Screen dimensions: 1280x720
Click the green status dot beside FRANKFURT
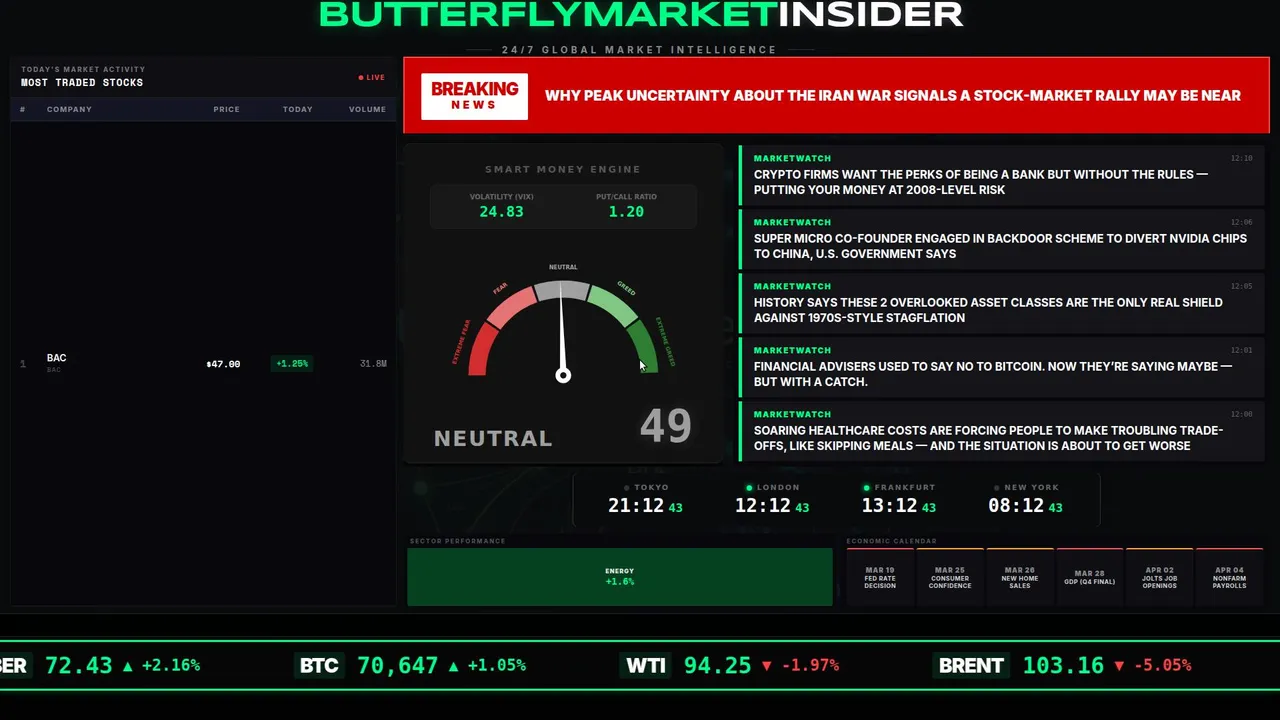coord(867,488)
